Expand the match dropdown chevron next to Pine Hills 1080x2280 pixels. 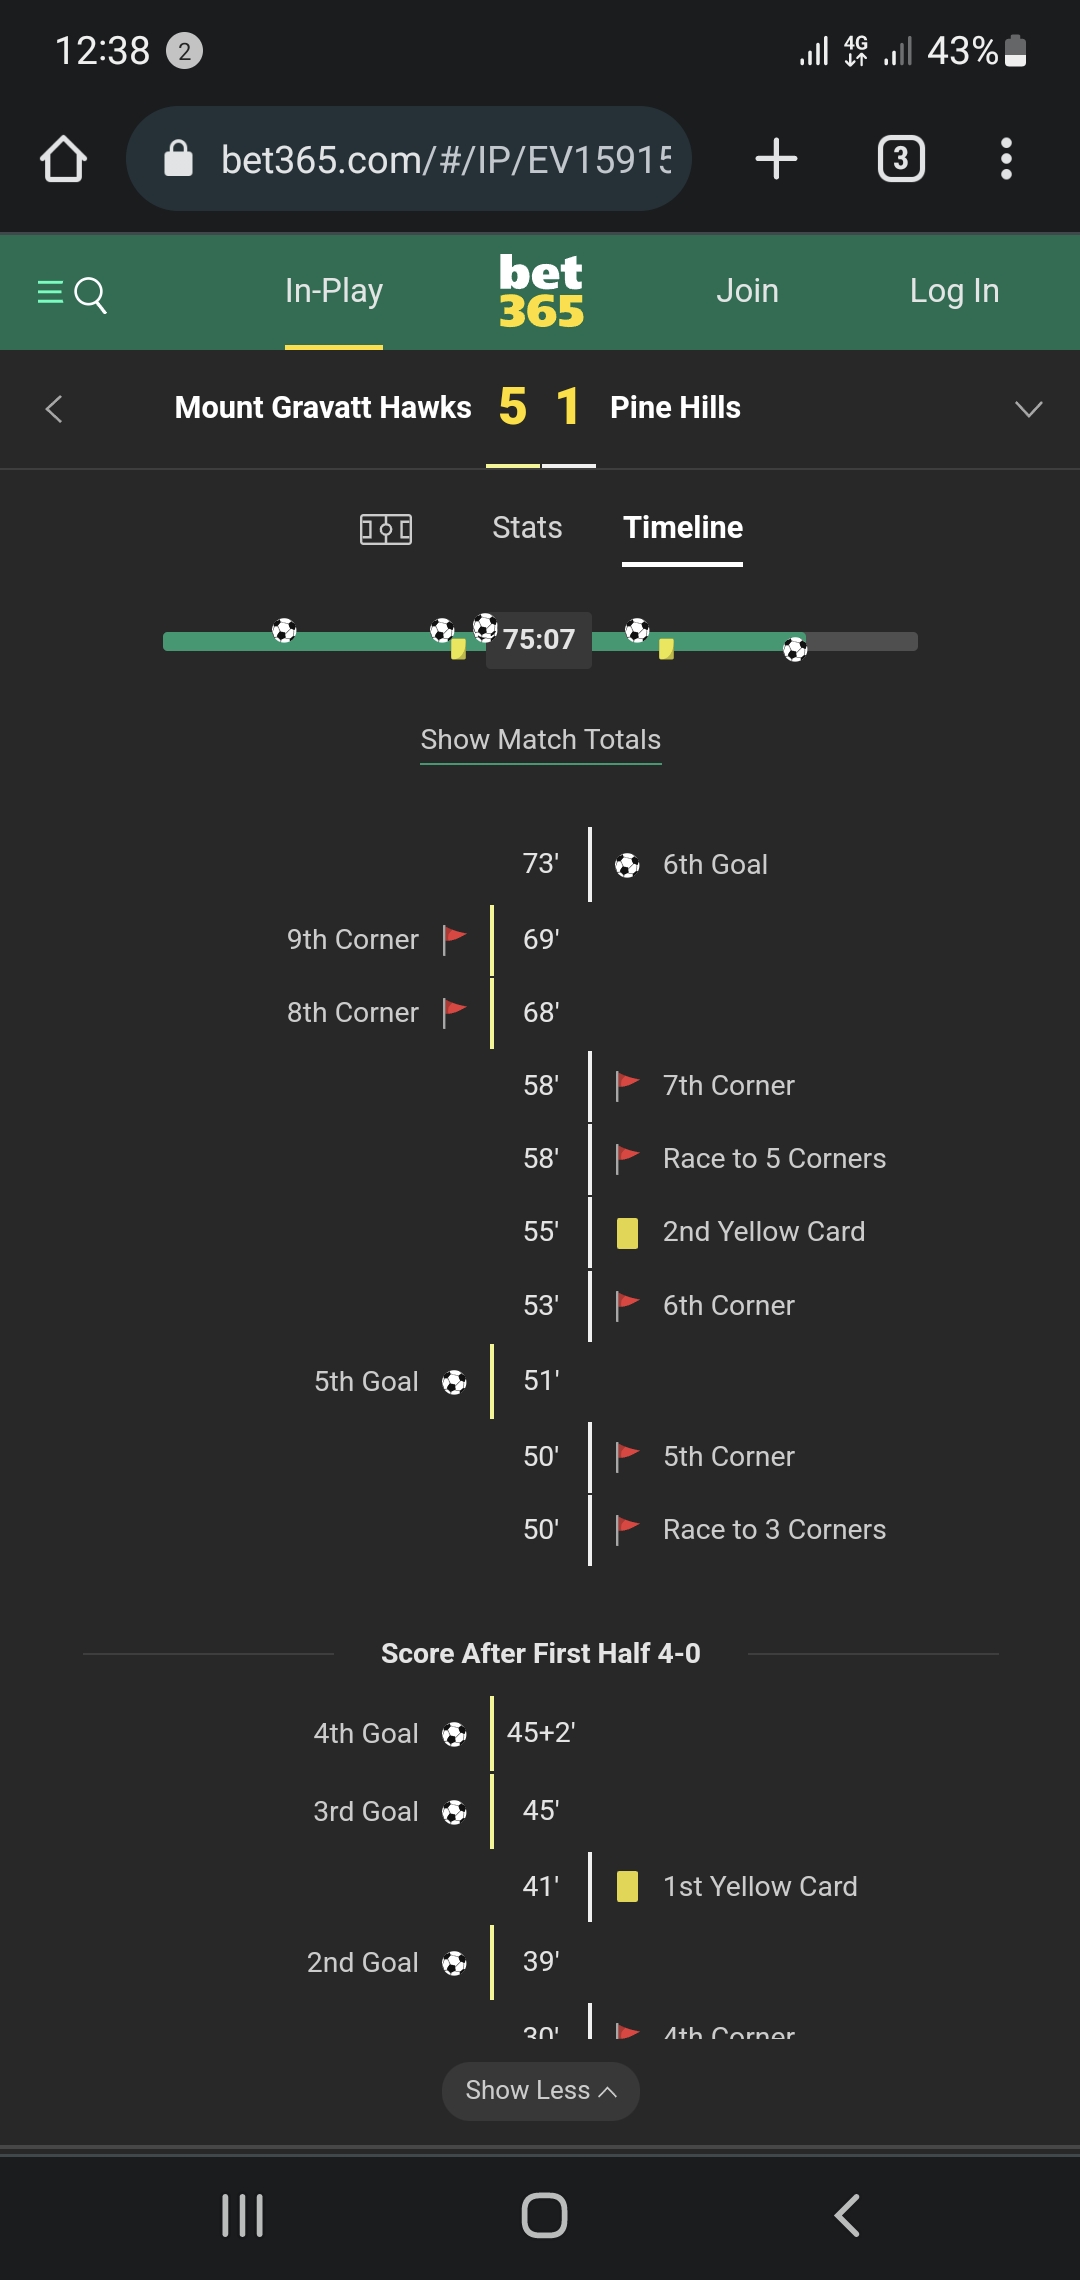pyautogui.click(x=1028, y=408)
